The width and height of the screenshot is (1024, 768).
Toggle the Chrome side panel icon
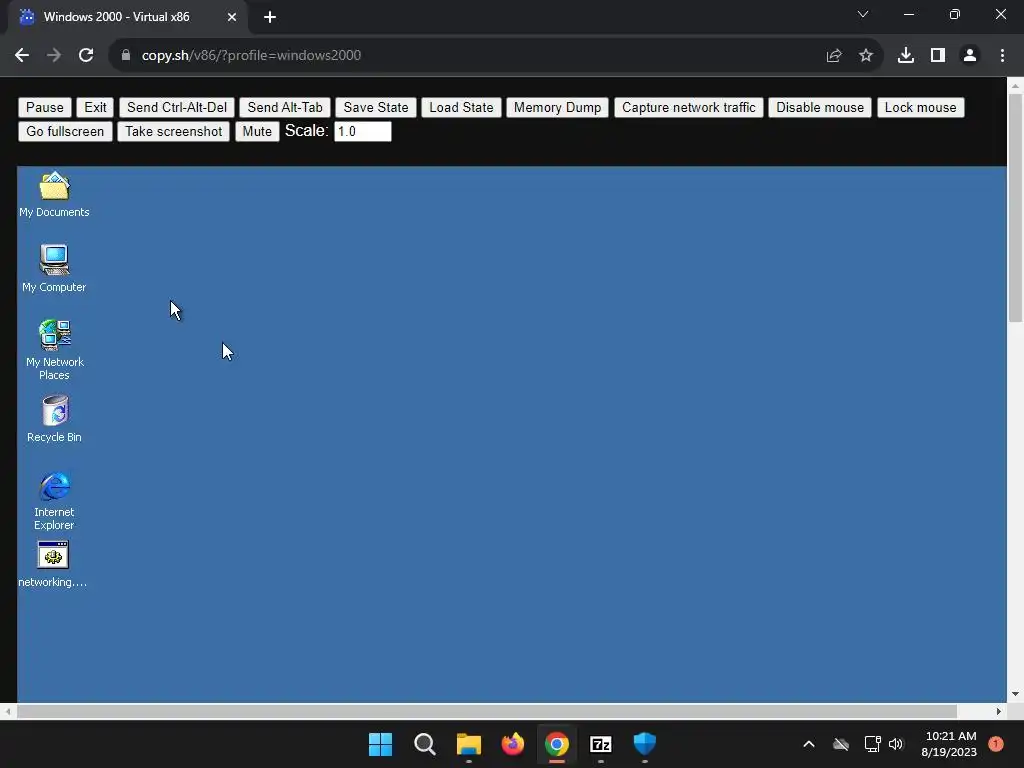coord(938,55)
